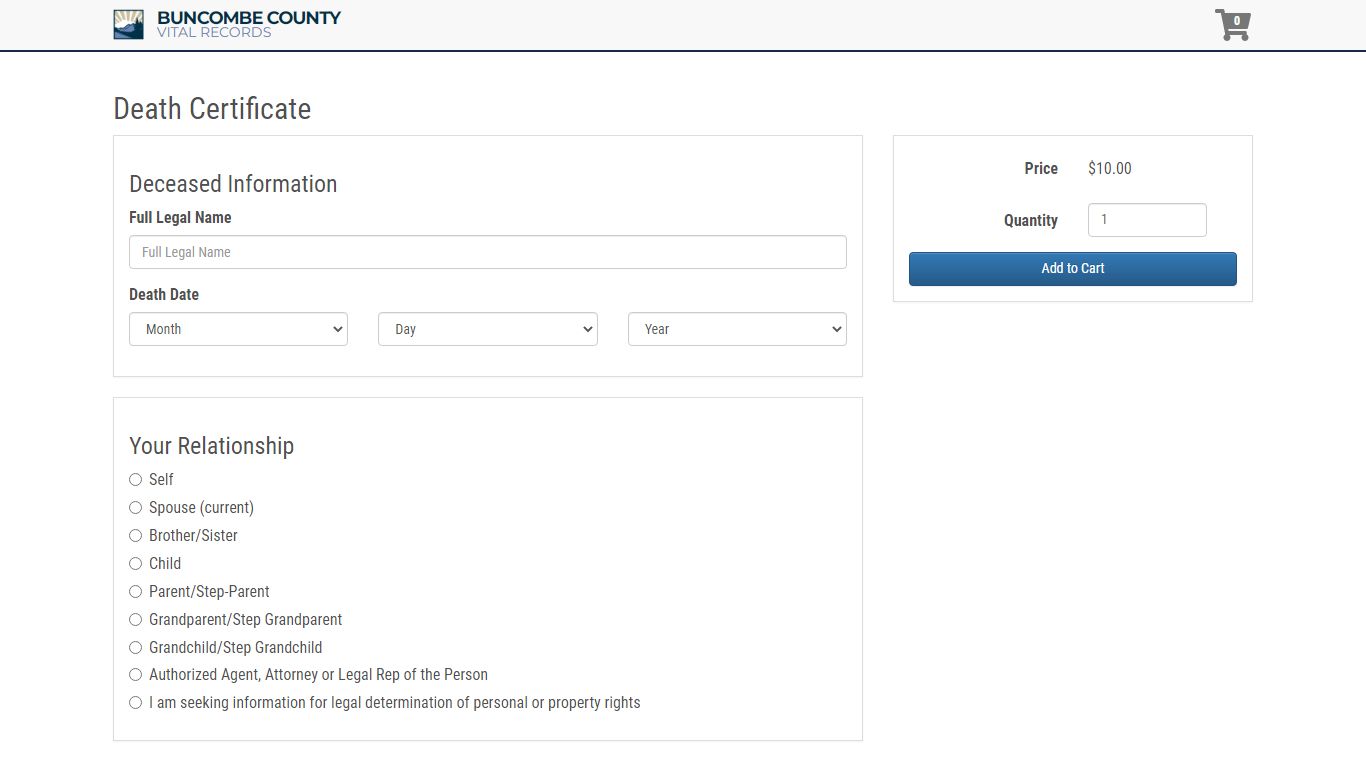Expand the Day dropdown
This screenshot has height=768, width=1366.
tap(488, 329)
